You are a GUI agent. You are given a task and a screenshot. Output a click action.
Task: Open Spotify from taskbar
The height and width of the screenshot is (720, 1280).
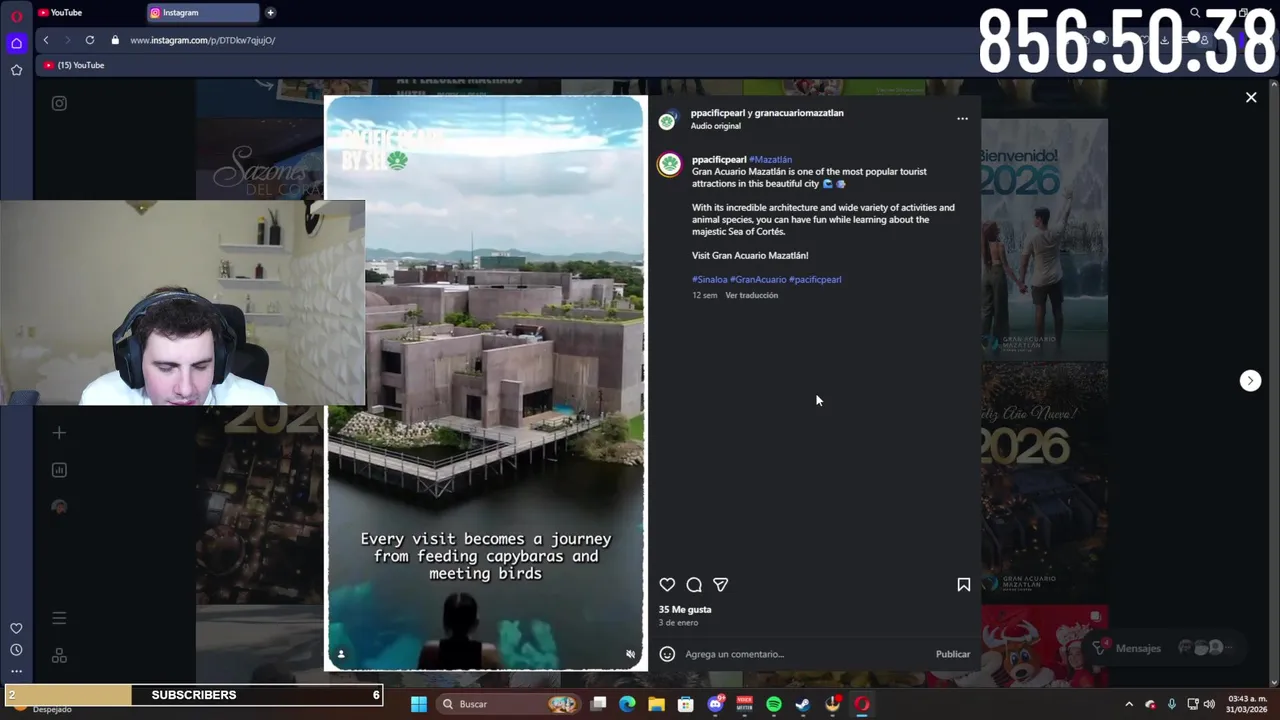coord(773,704)
